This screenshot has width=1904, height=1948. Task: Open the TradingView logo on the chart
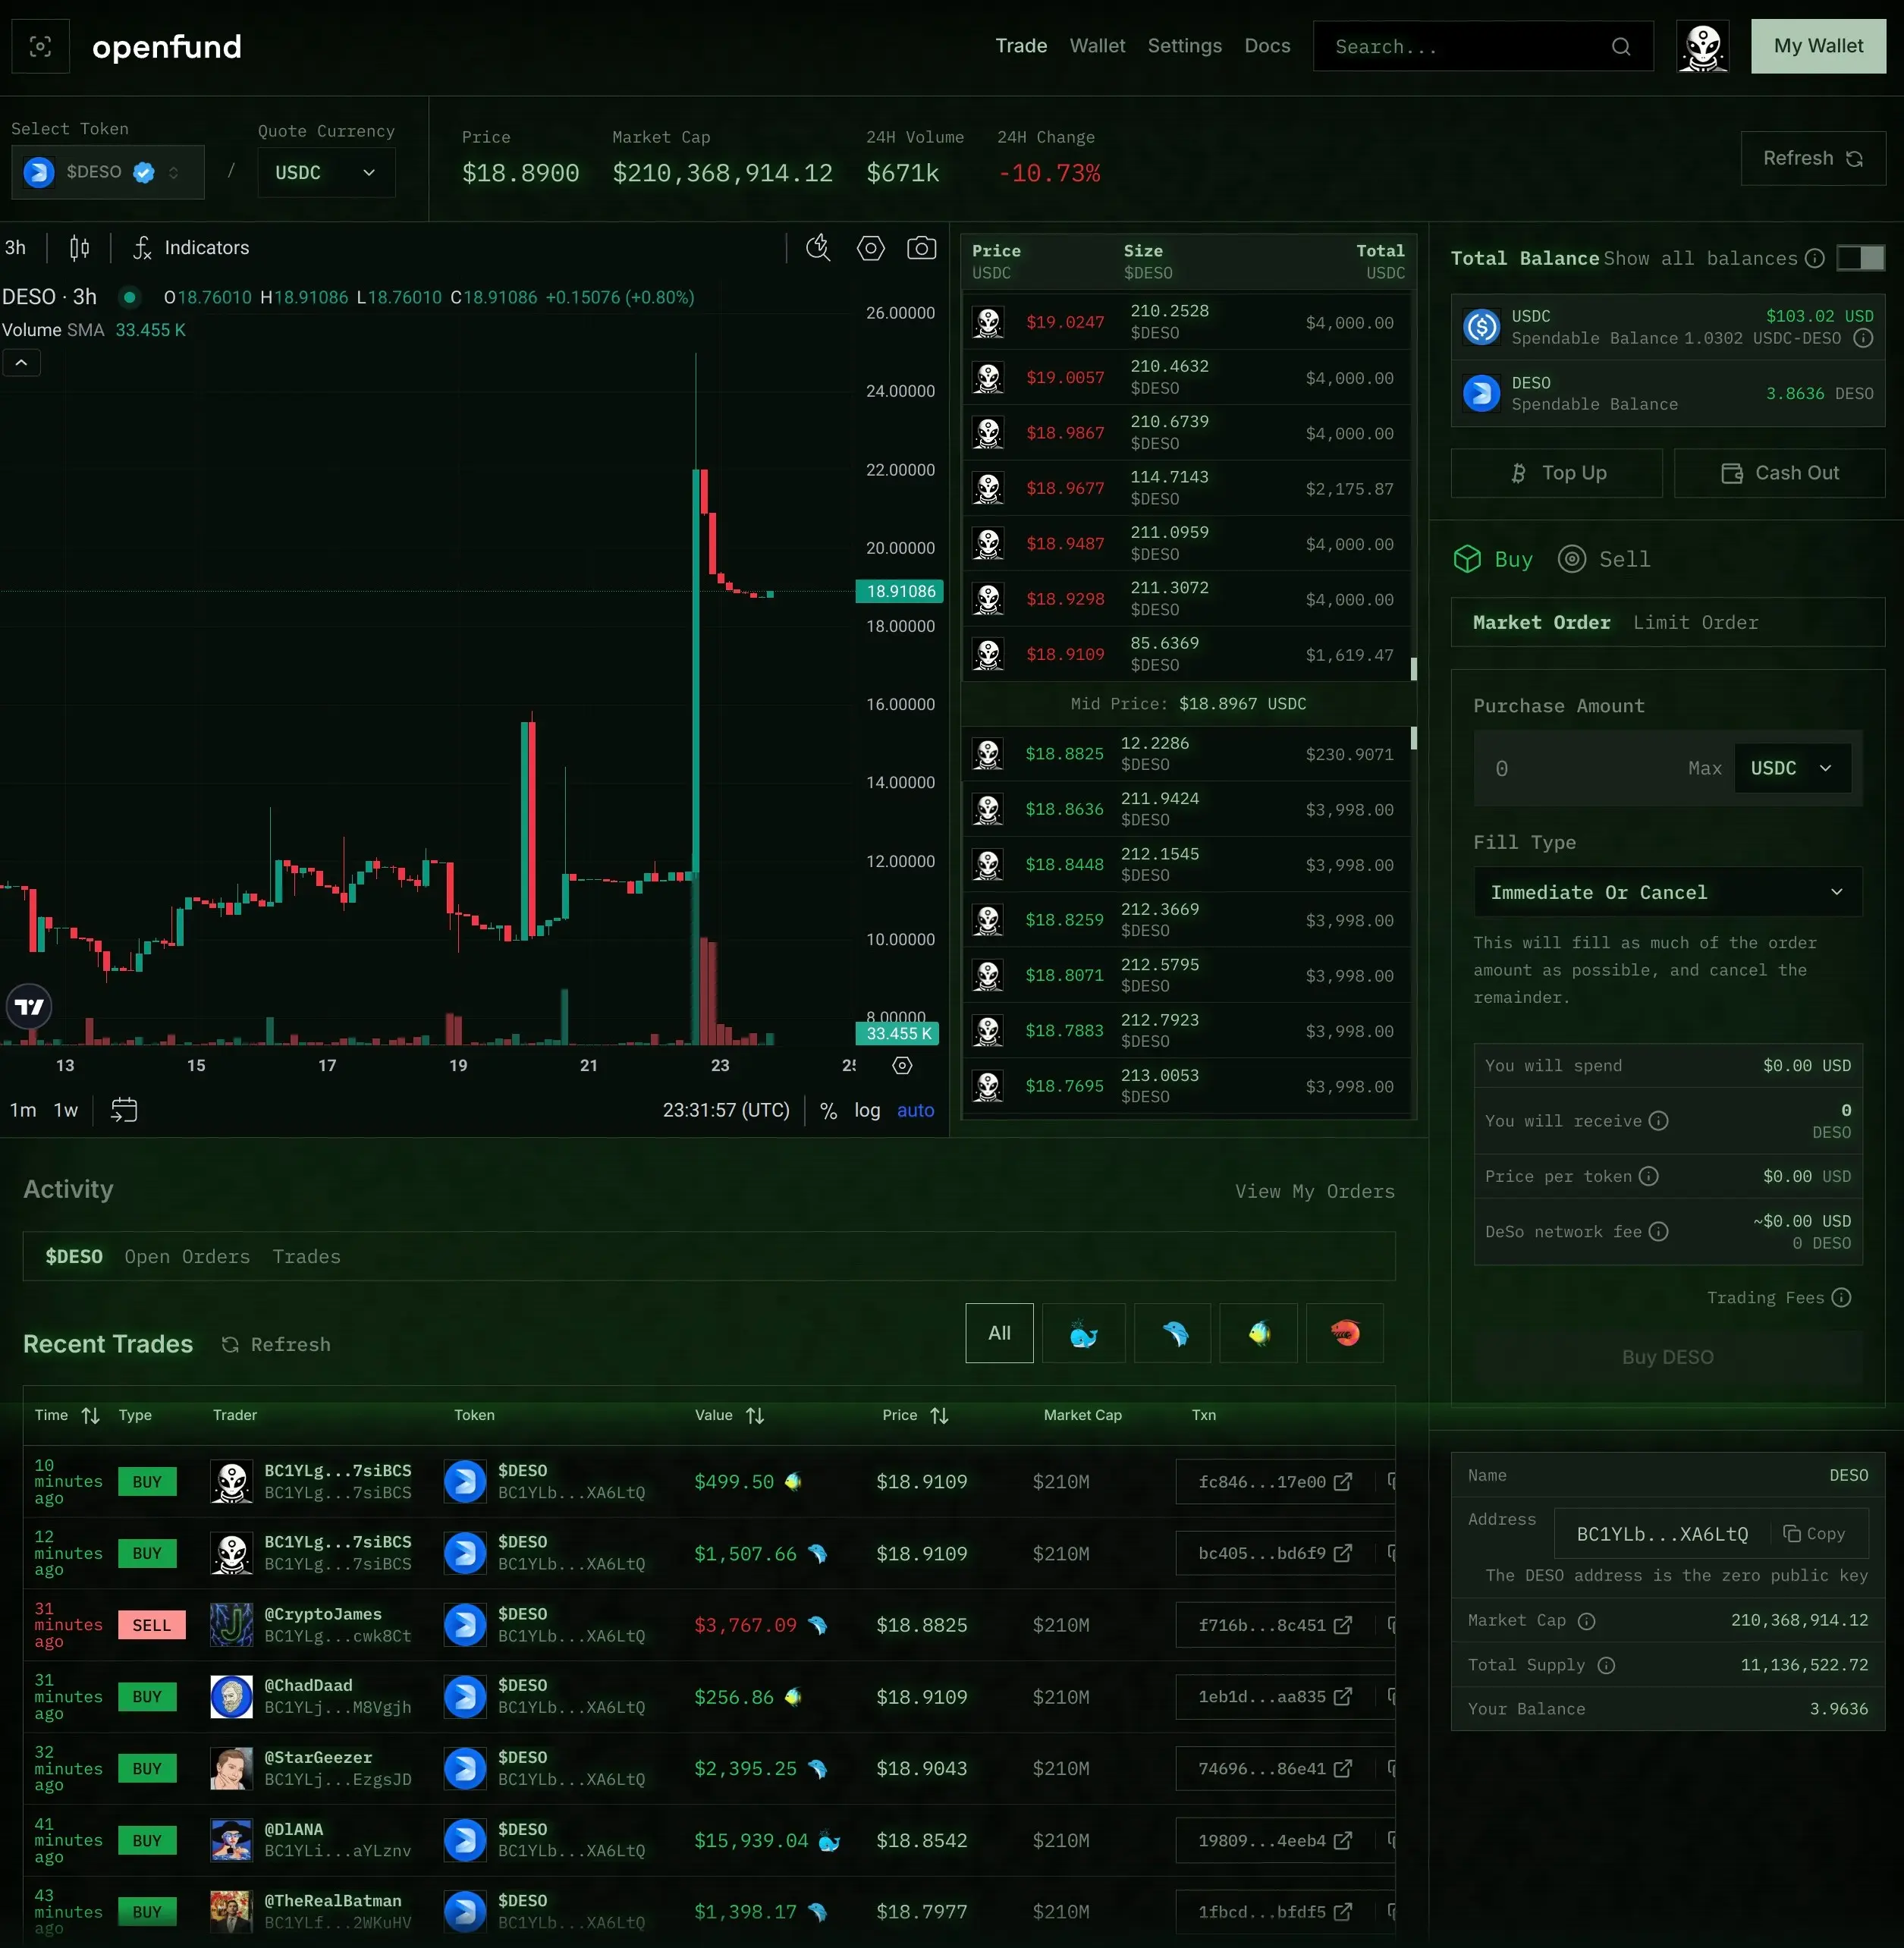click(29, 1007)
